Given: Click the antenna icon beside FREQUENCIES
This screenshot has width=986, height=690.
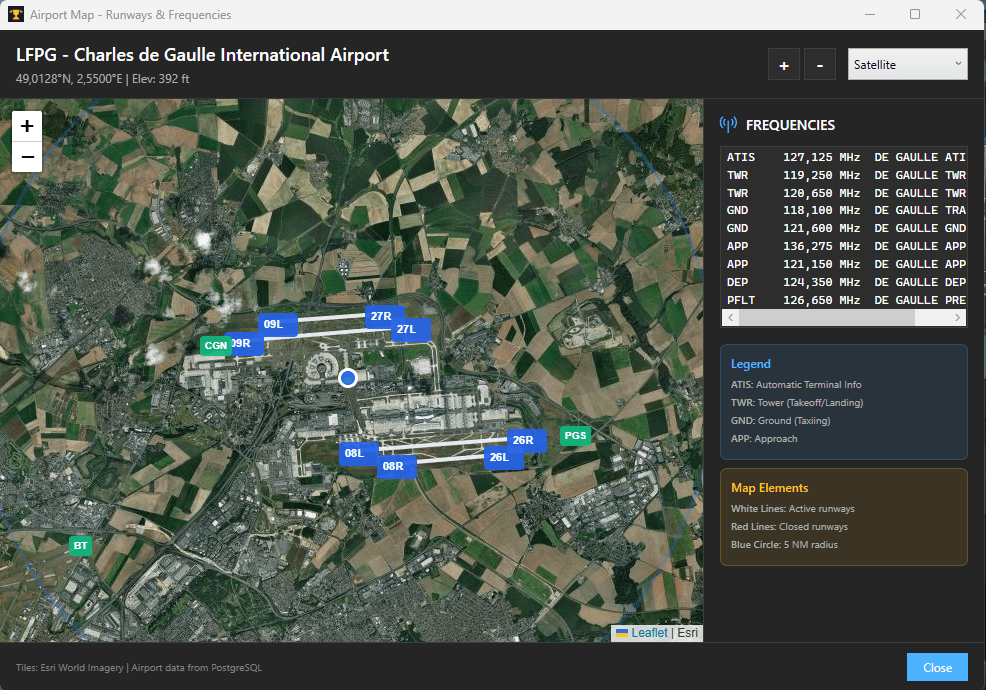Looking at the screenshot, I should (x=728, y=125).
